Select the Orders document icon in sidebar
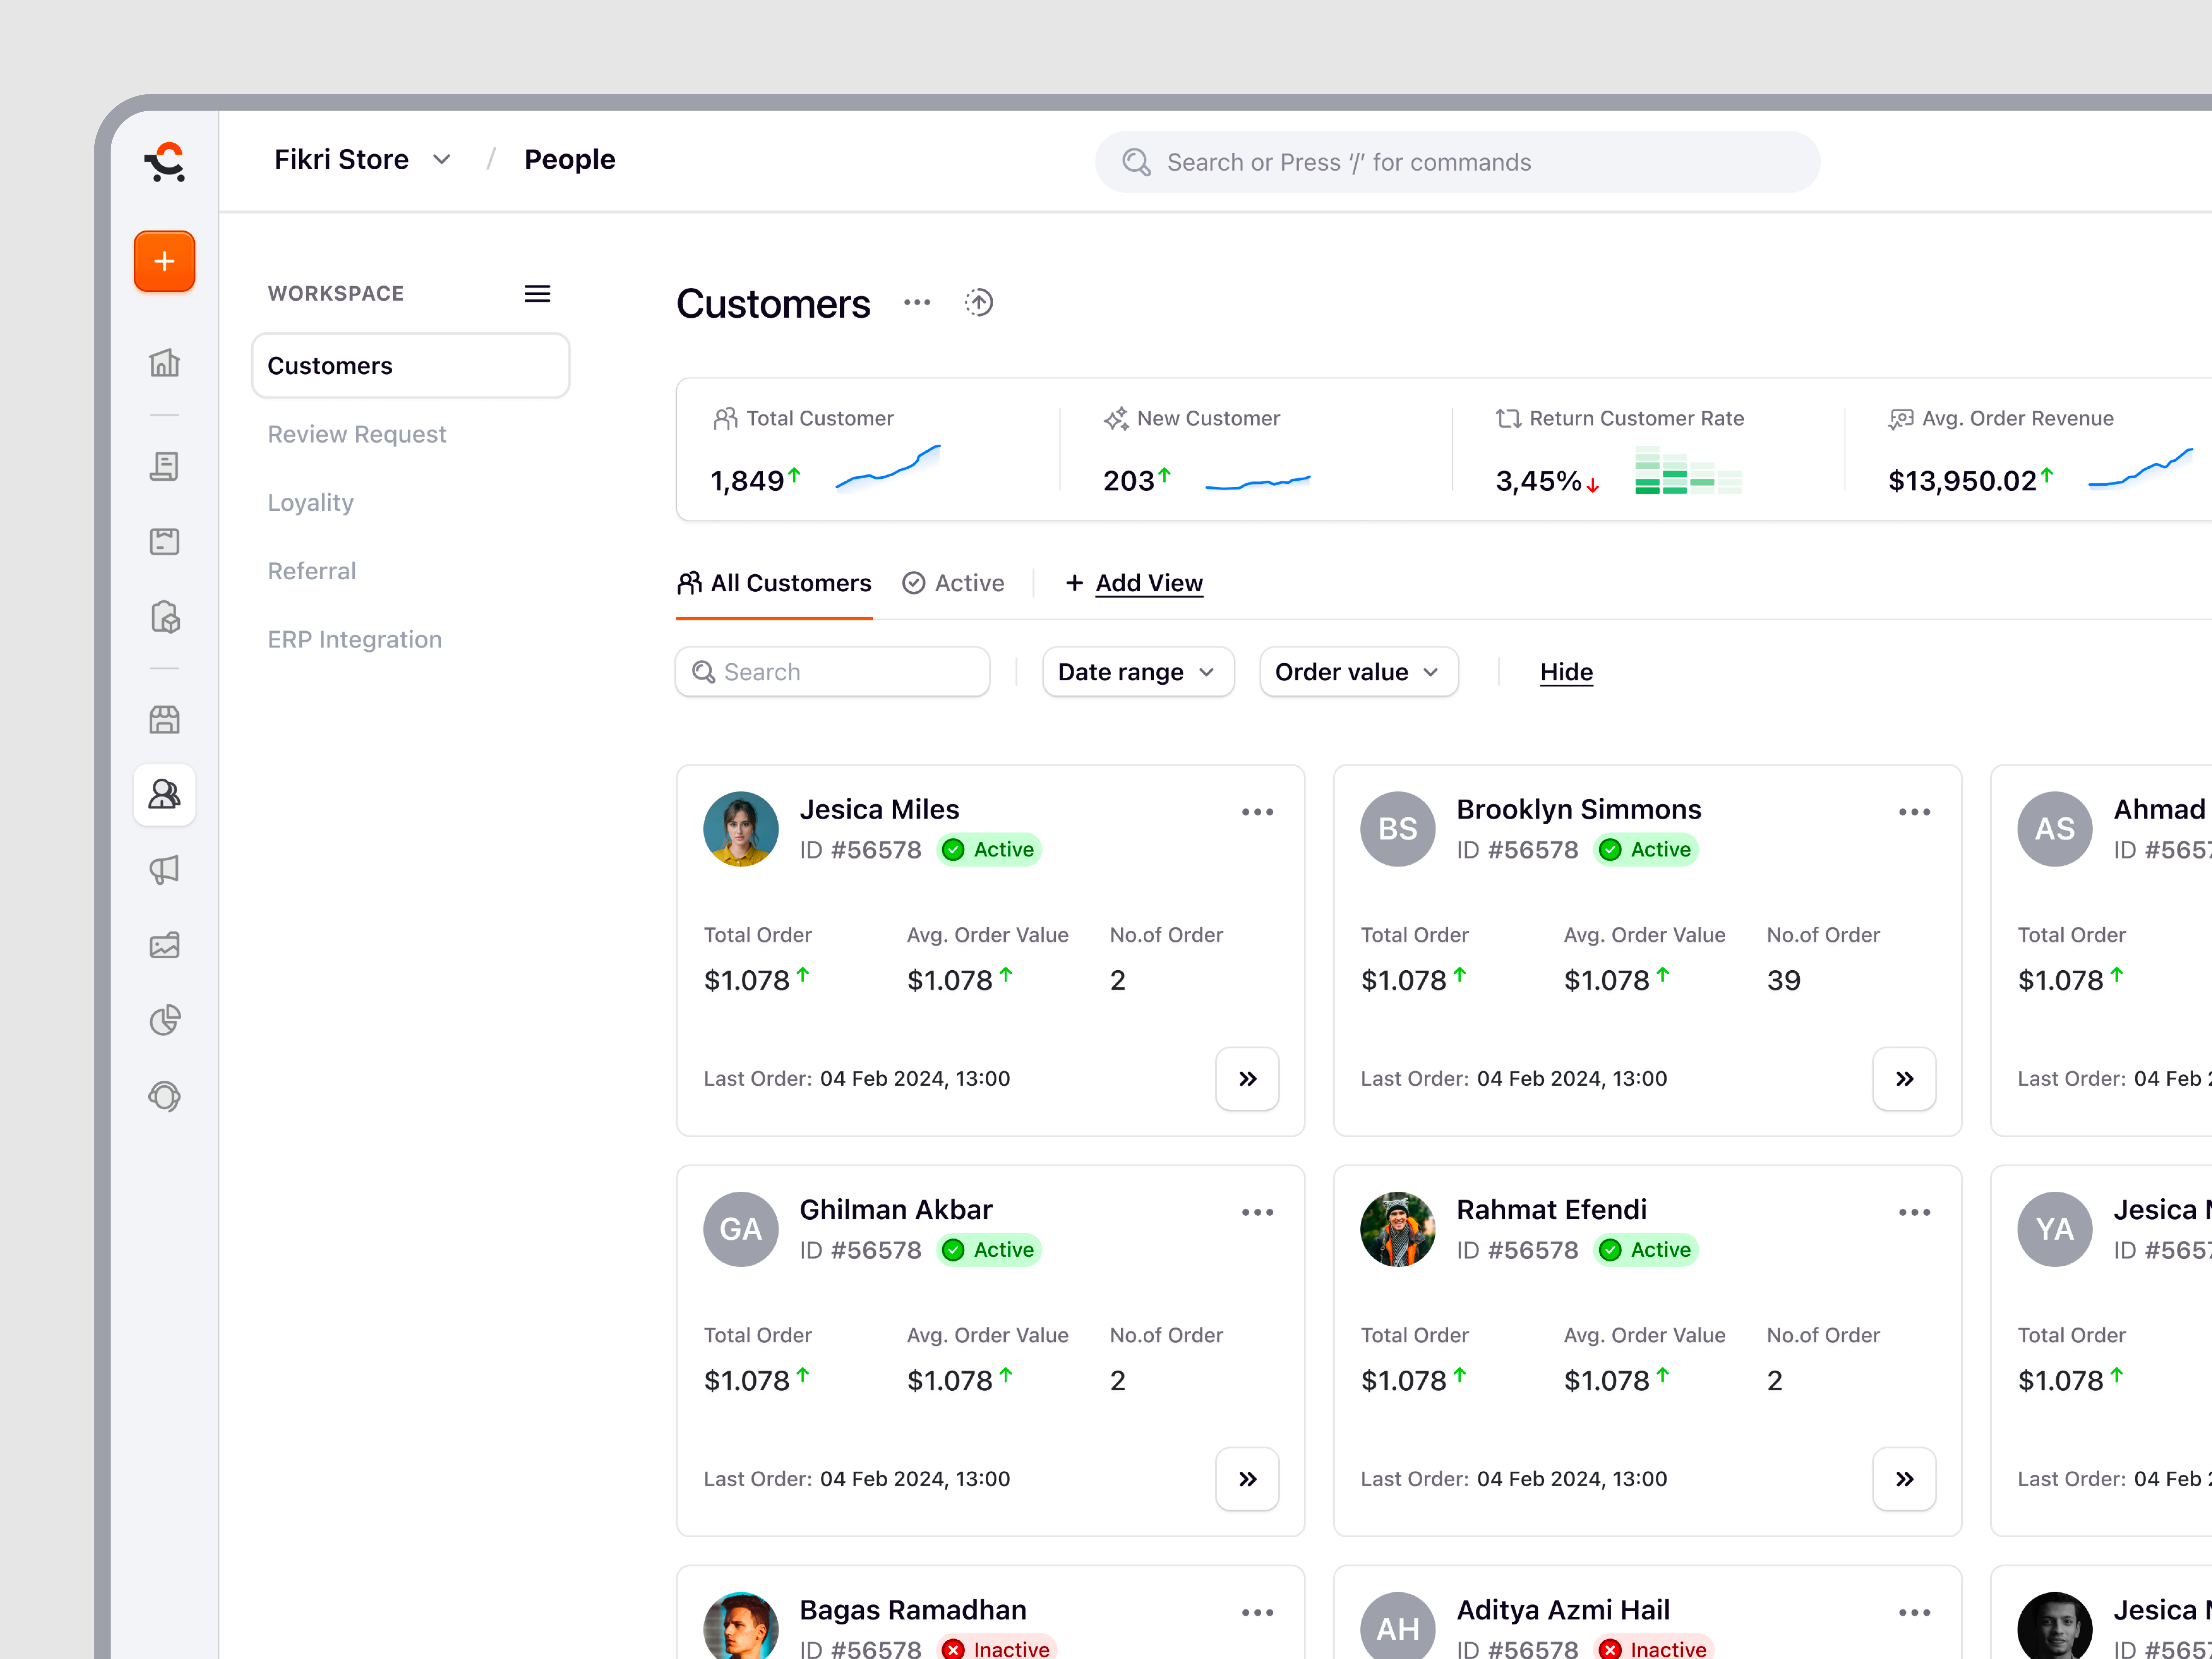2212x1659 pixels. pyautogui.click(x=164, y=466)
